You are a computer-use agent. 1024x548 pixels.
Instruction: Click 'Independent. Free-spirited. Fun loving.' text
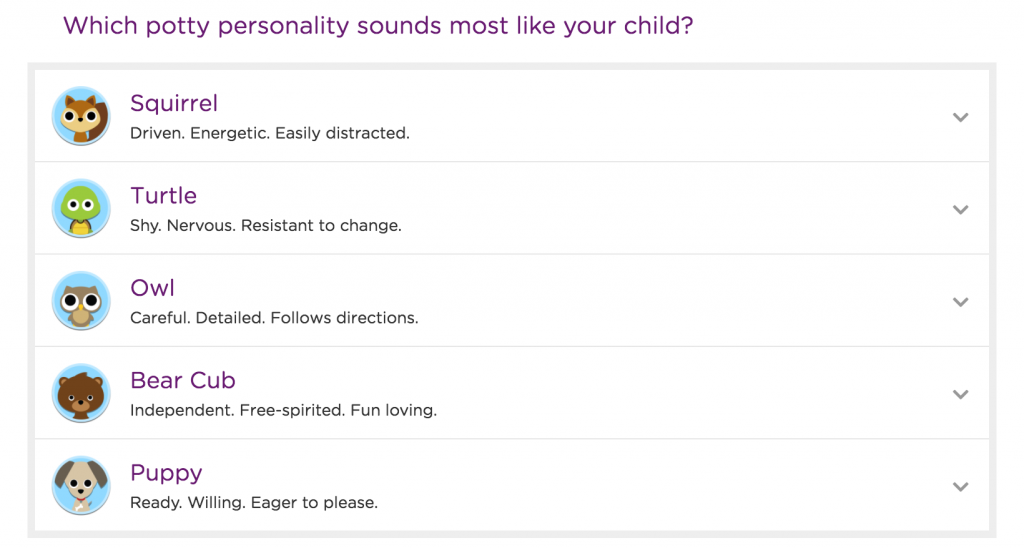click(x=283, y=410)
